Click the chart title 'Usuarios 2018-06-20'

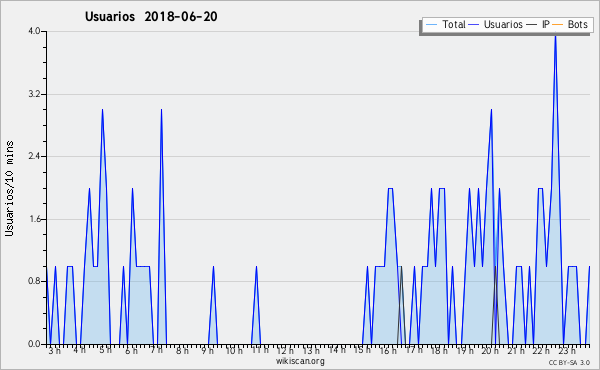(x=151, y=16)
